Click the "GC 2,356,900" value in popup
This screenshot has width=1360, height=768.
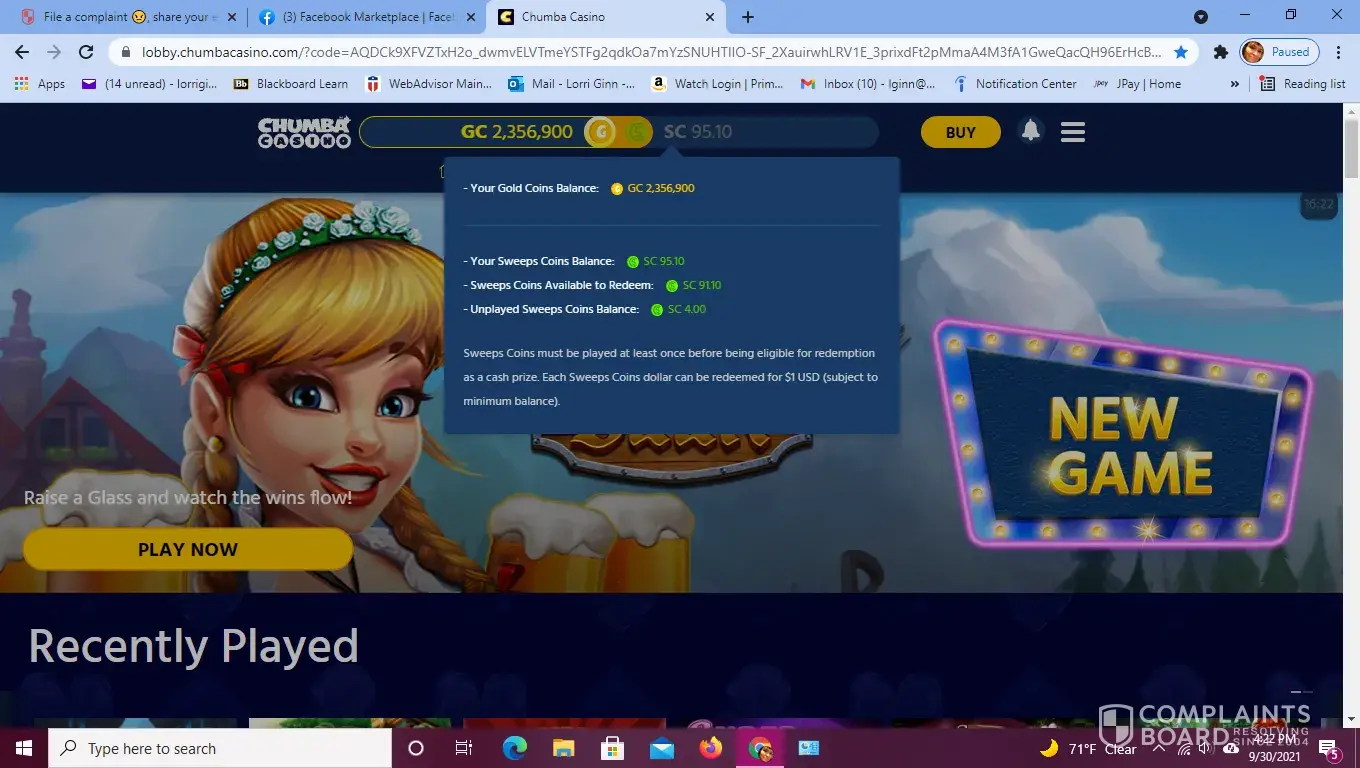click(x=661, y=188)
